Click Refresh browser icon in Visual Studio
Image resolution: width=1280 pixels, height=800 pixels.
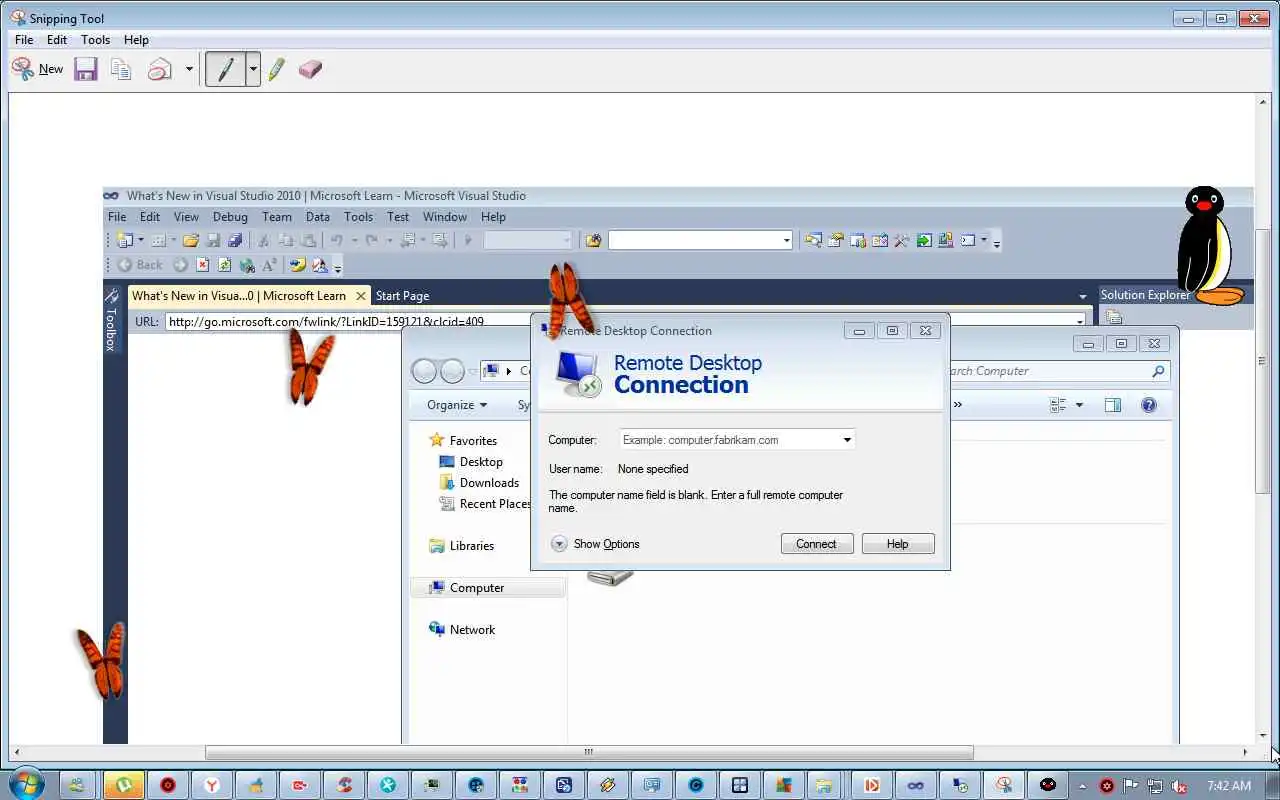click(225, 265)
